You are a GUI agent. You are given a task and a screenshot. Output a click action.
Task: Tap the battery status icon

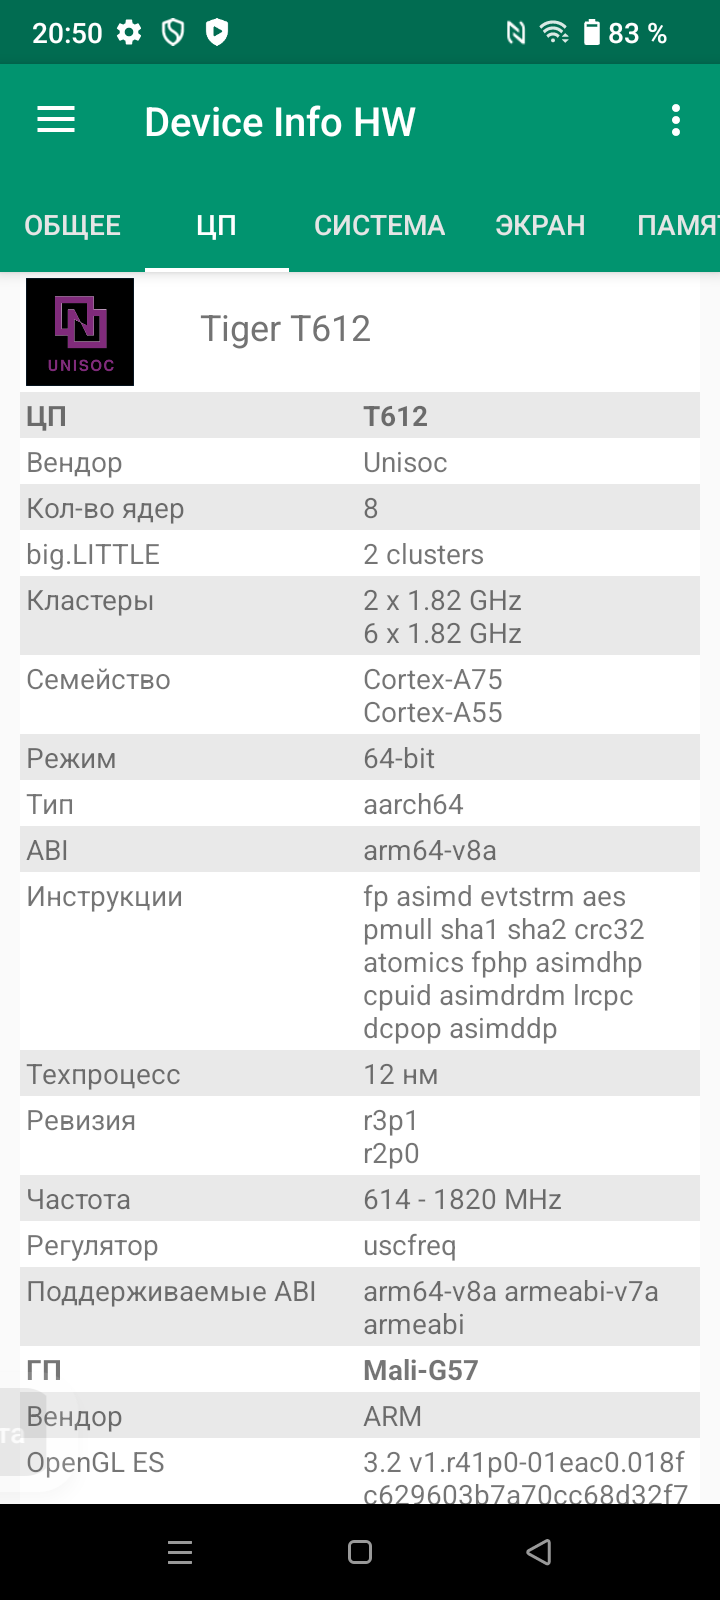click(592, 33)
